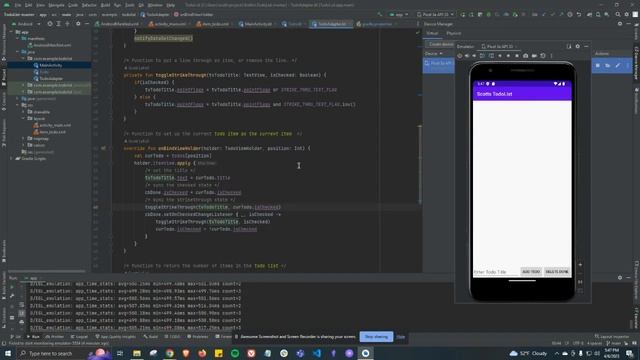Click the Create device button
Screen dimensions: 640x360
440,44
